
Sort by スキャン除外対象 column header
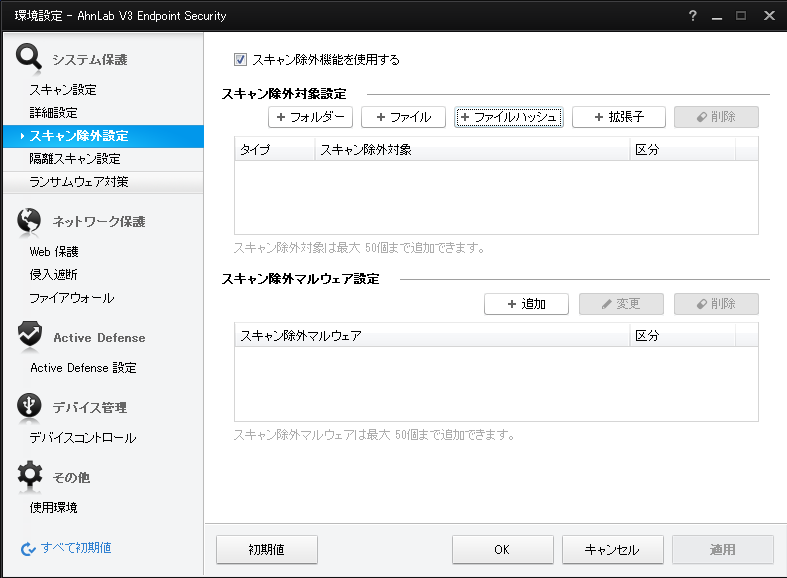(x=472, y=150)
